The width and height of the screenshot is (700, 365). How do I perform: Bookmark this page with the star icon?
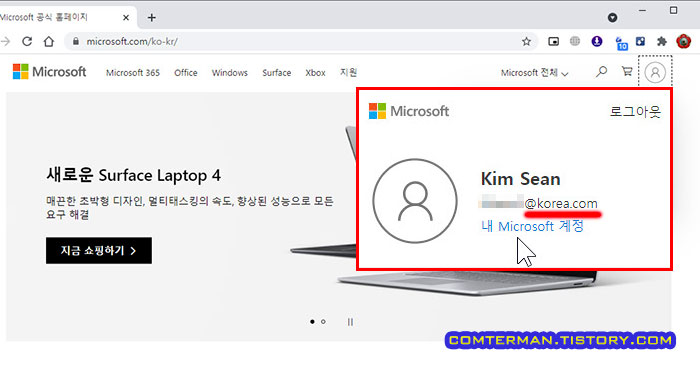point(526,41)
